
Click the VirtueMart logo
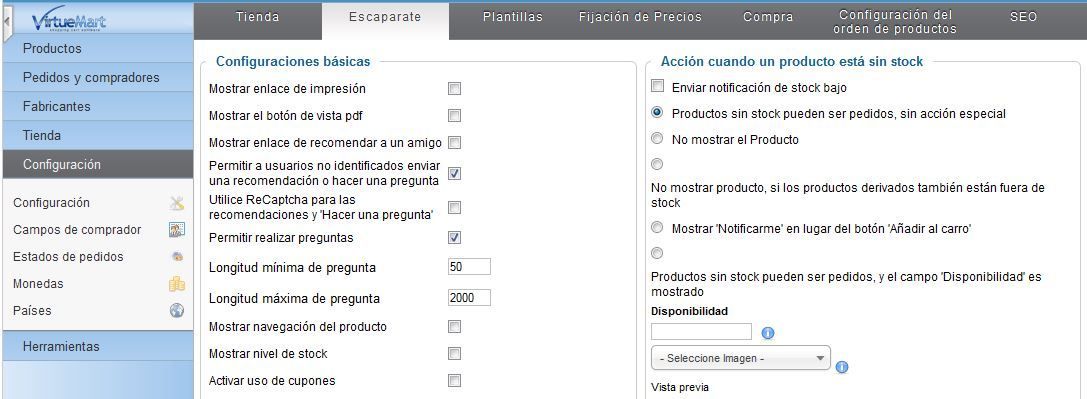click(69, 23)
